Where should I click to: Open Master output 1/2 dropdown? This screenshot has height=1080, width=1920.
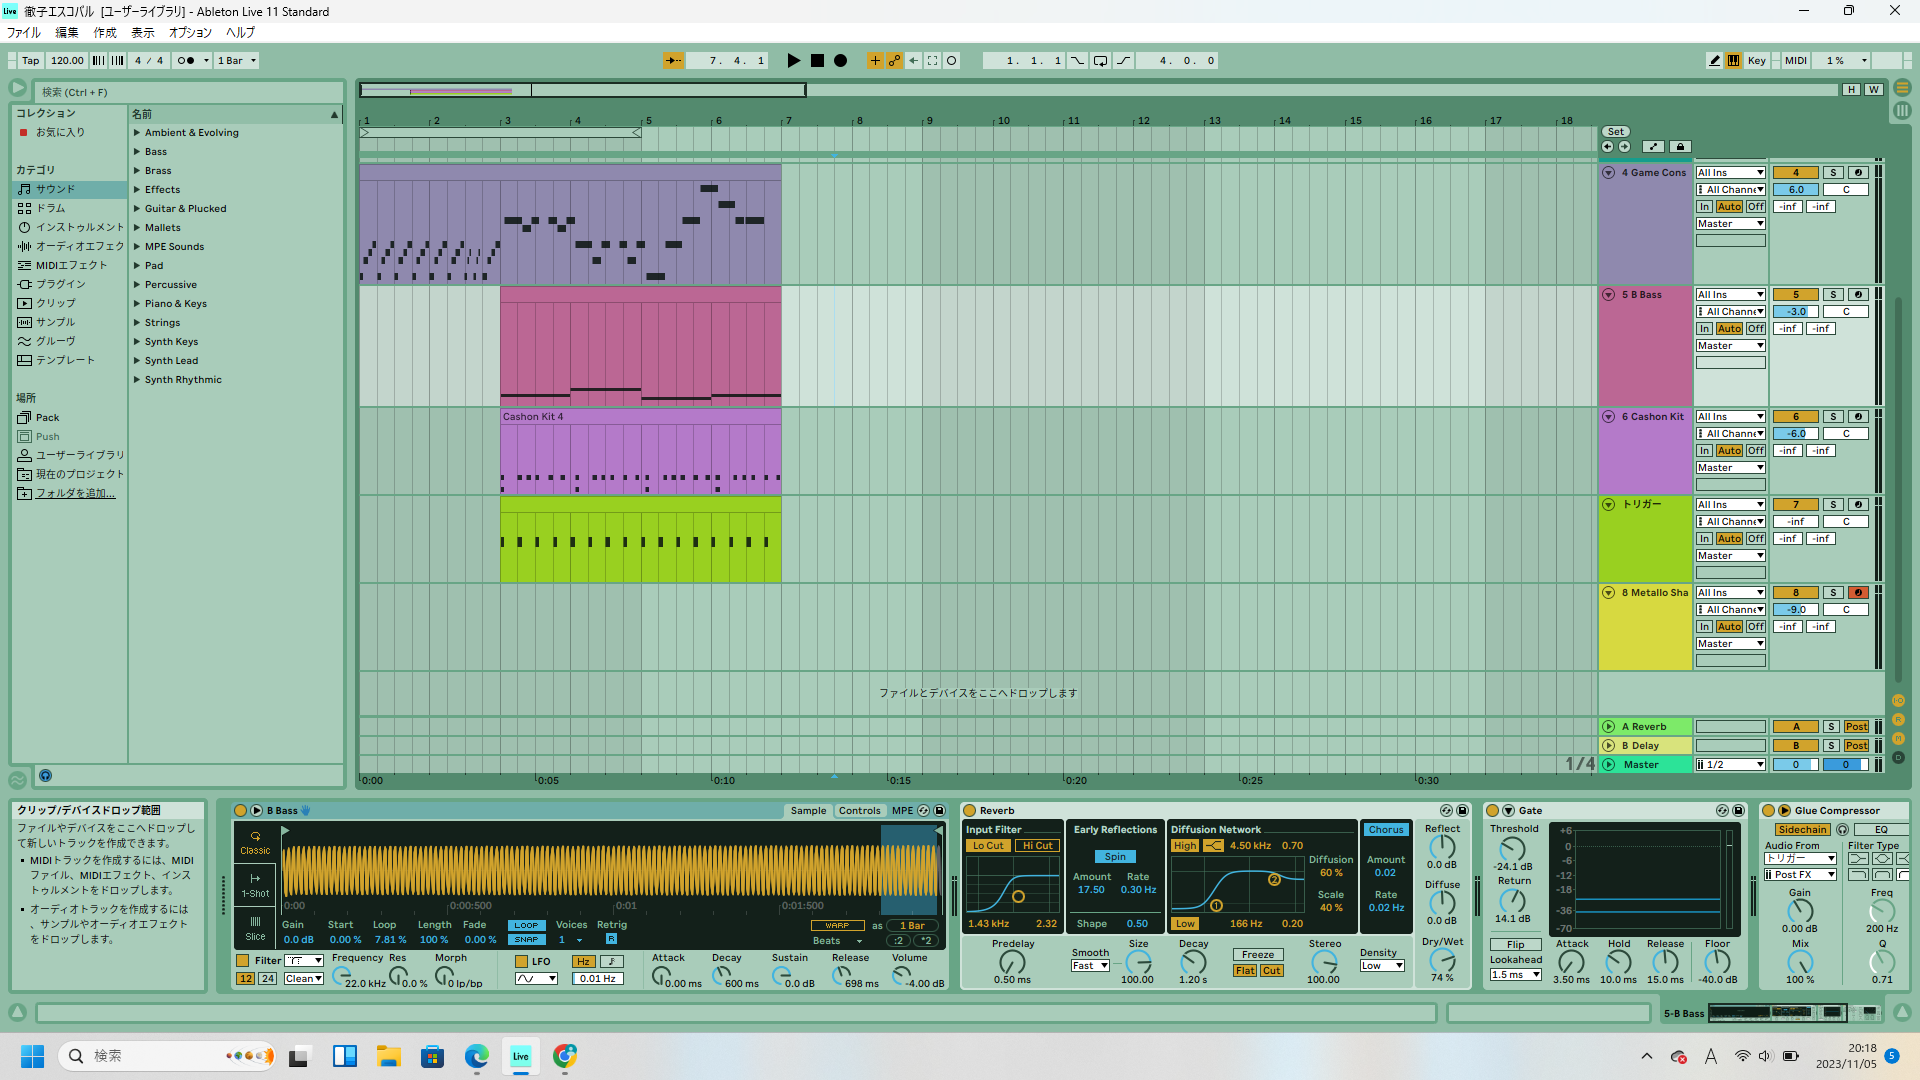pos(1731,765)
